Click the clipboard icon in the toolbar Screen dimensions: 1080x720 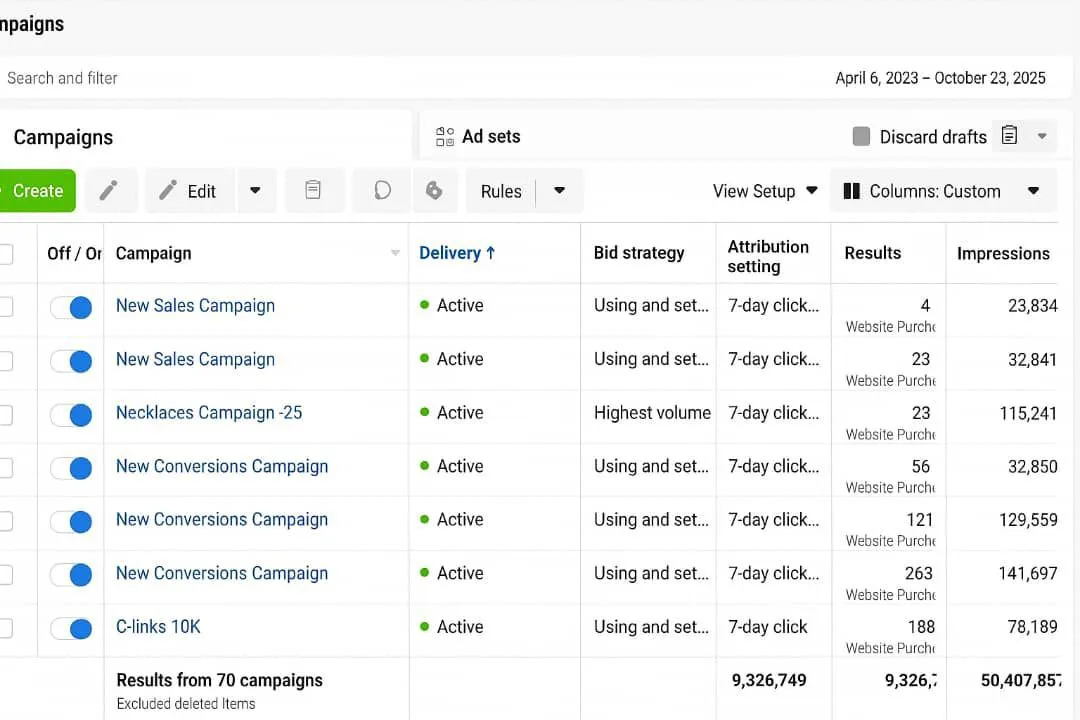[313, 190]
